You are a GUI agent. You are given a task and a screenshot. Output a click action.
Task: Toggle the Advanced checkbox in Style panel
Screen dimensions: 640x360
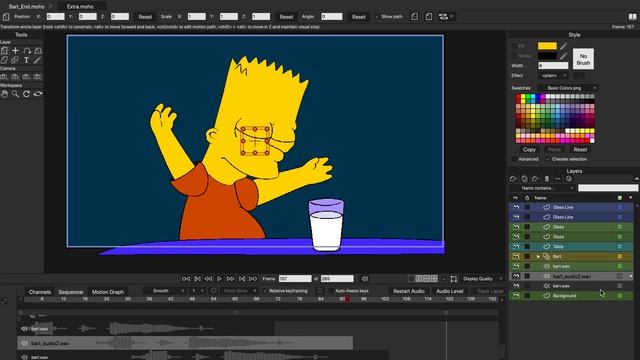click(514, 159)
